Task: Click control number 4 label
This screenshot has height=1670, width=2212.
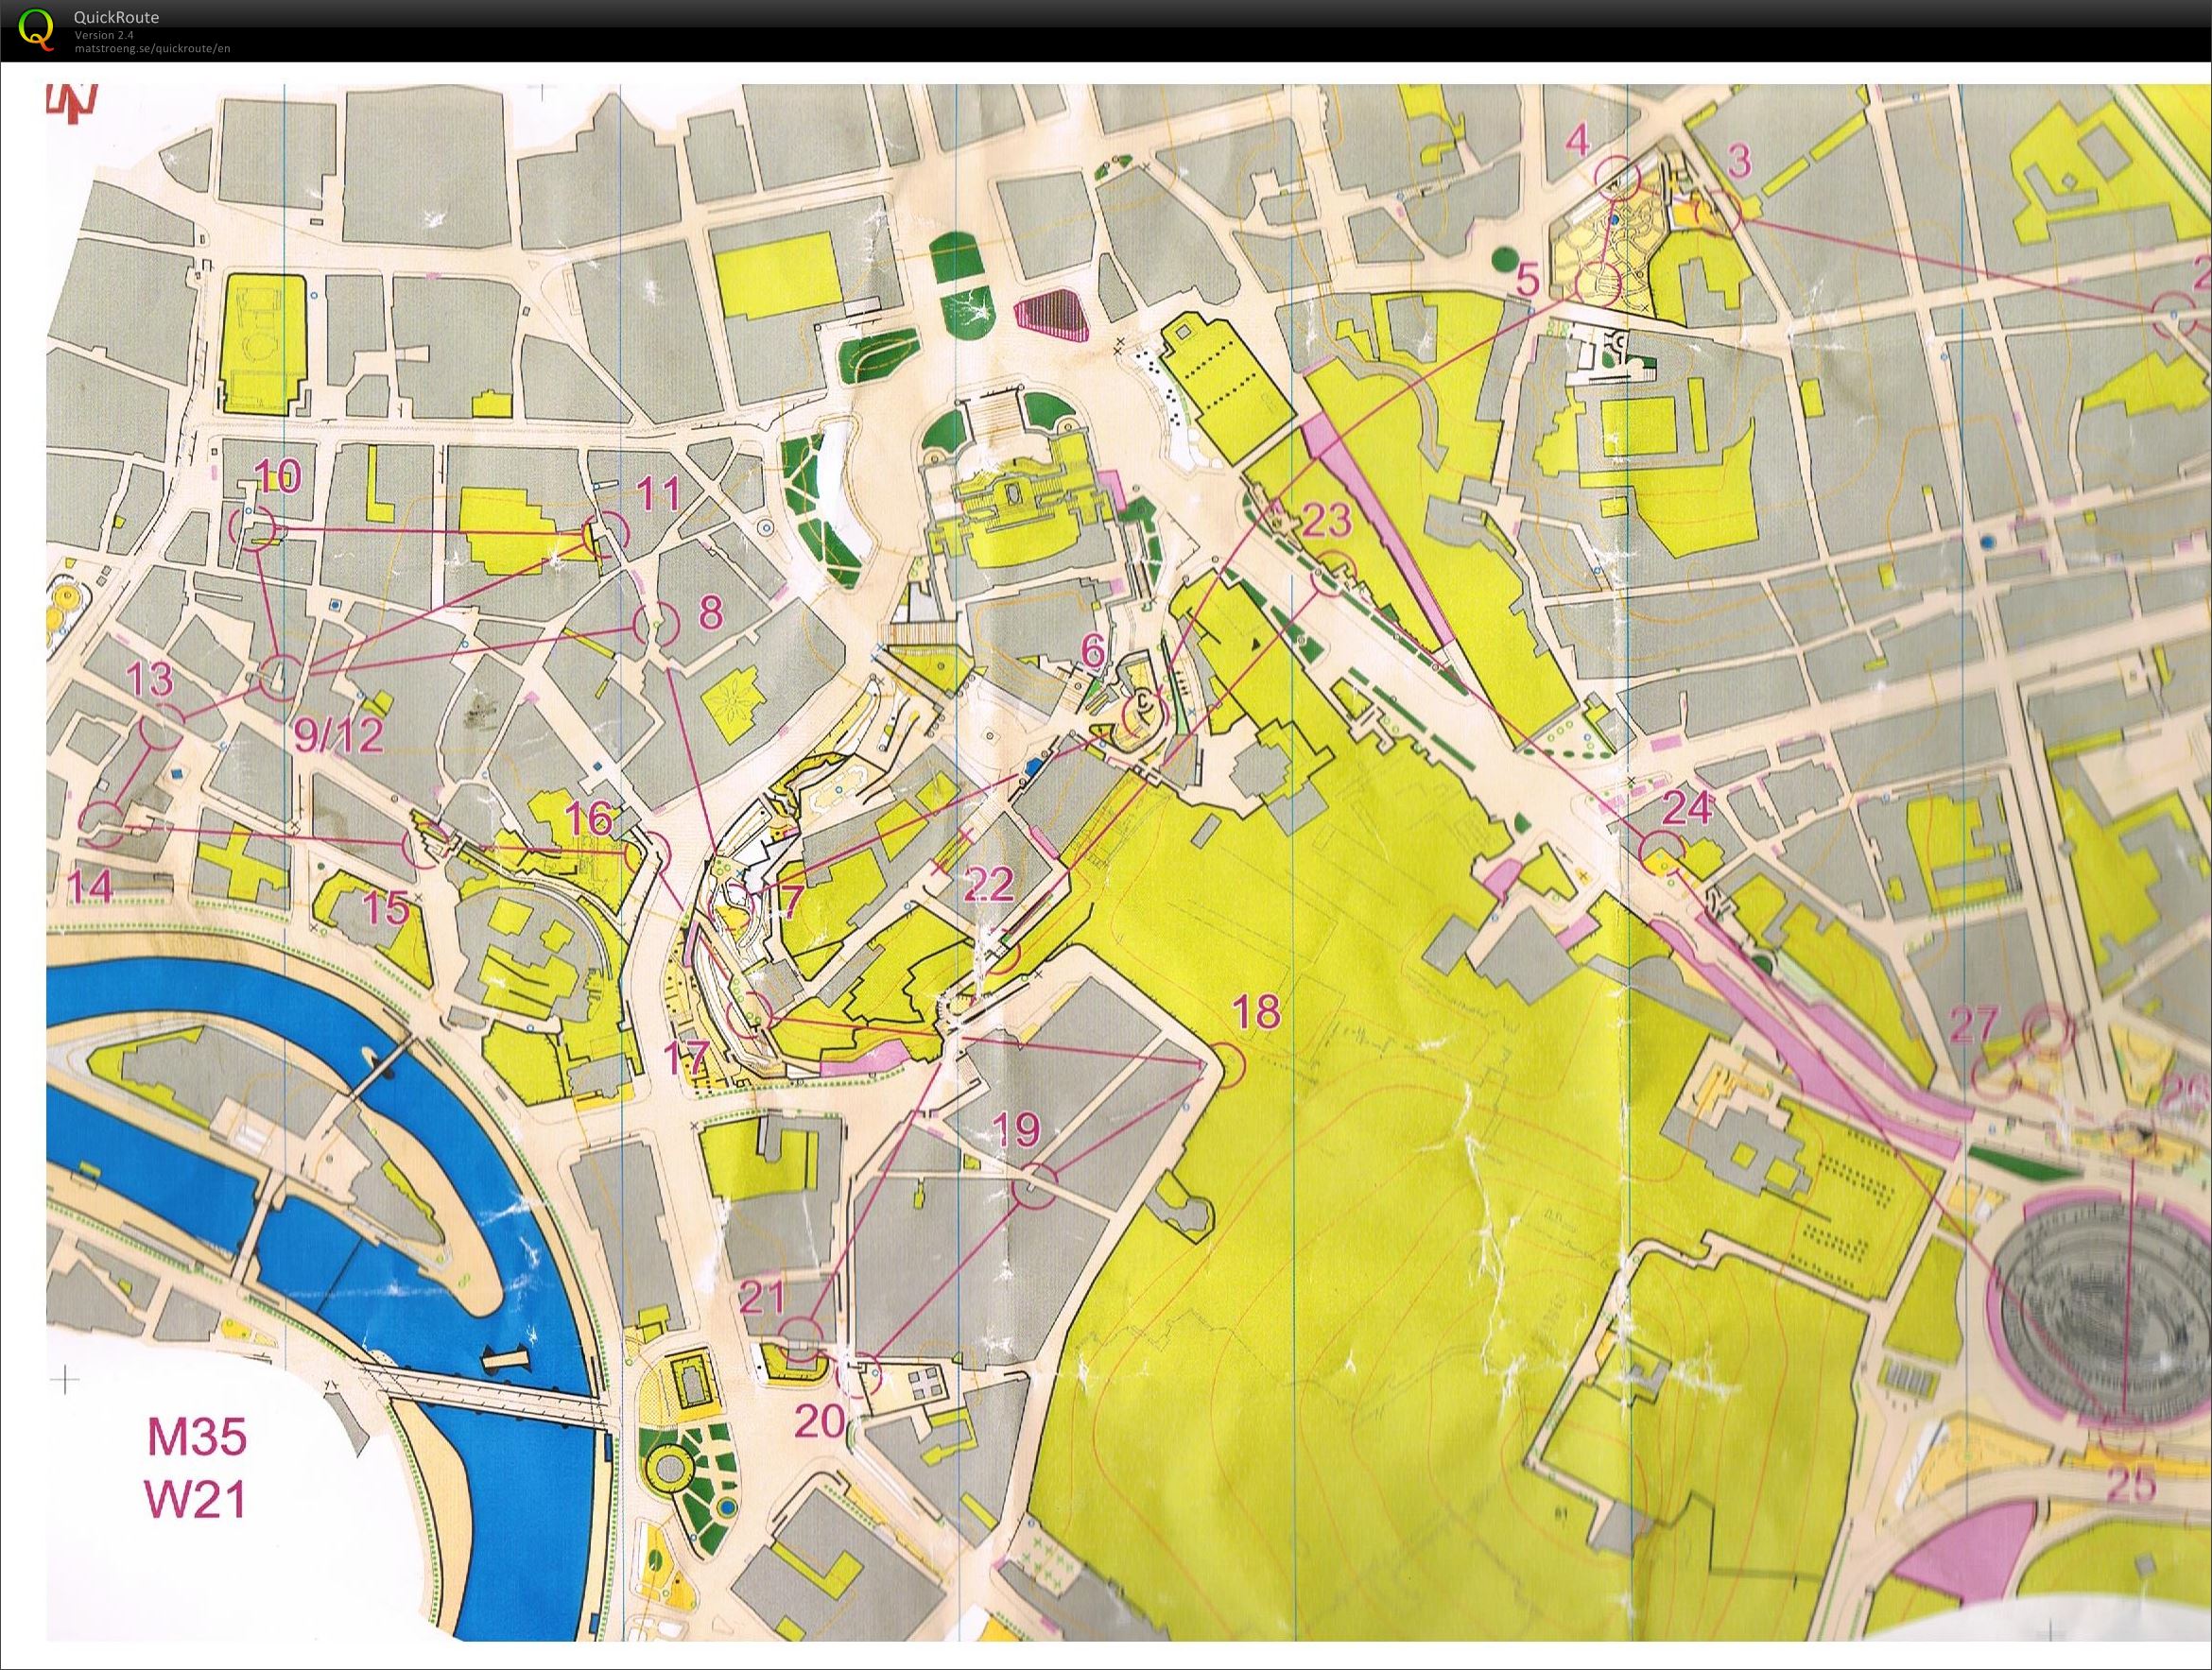Action: pyautogui.click(x=1578, y=141)
